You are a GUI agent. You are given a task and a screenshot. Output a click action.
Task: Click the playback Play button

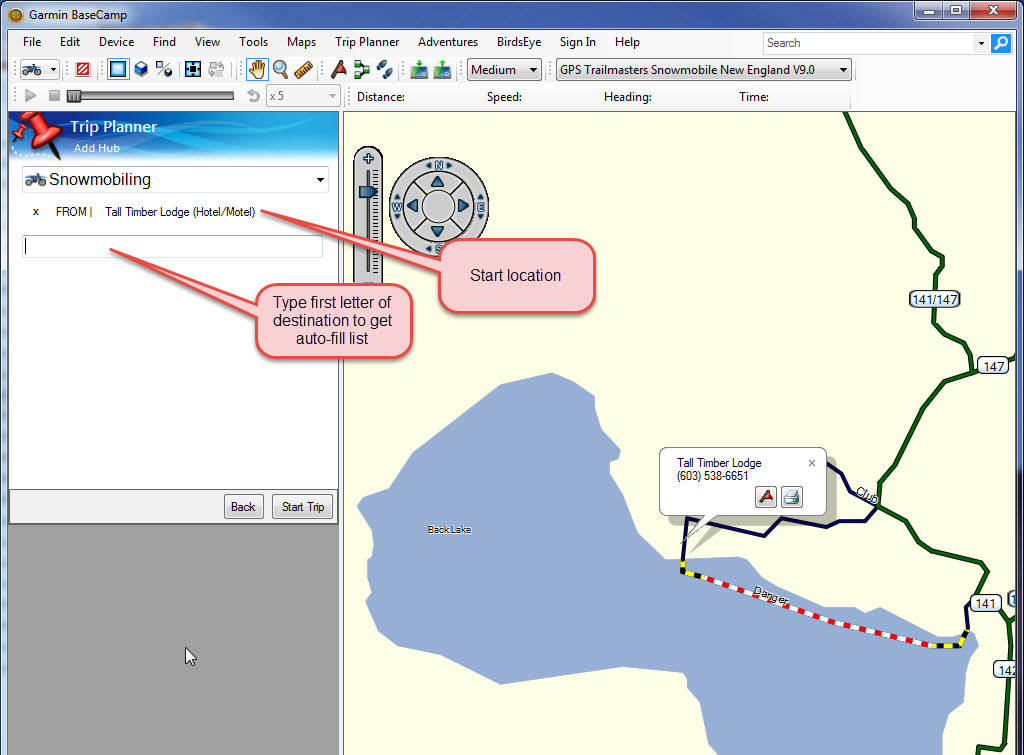(30, 96)
